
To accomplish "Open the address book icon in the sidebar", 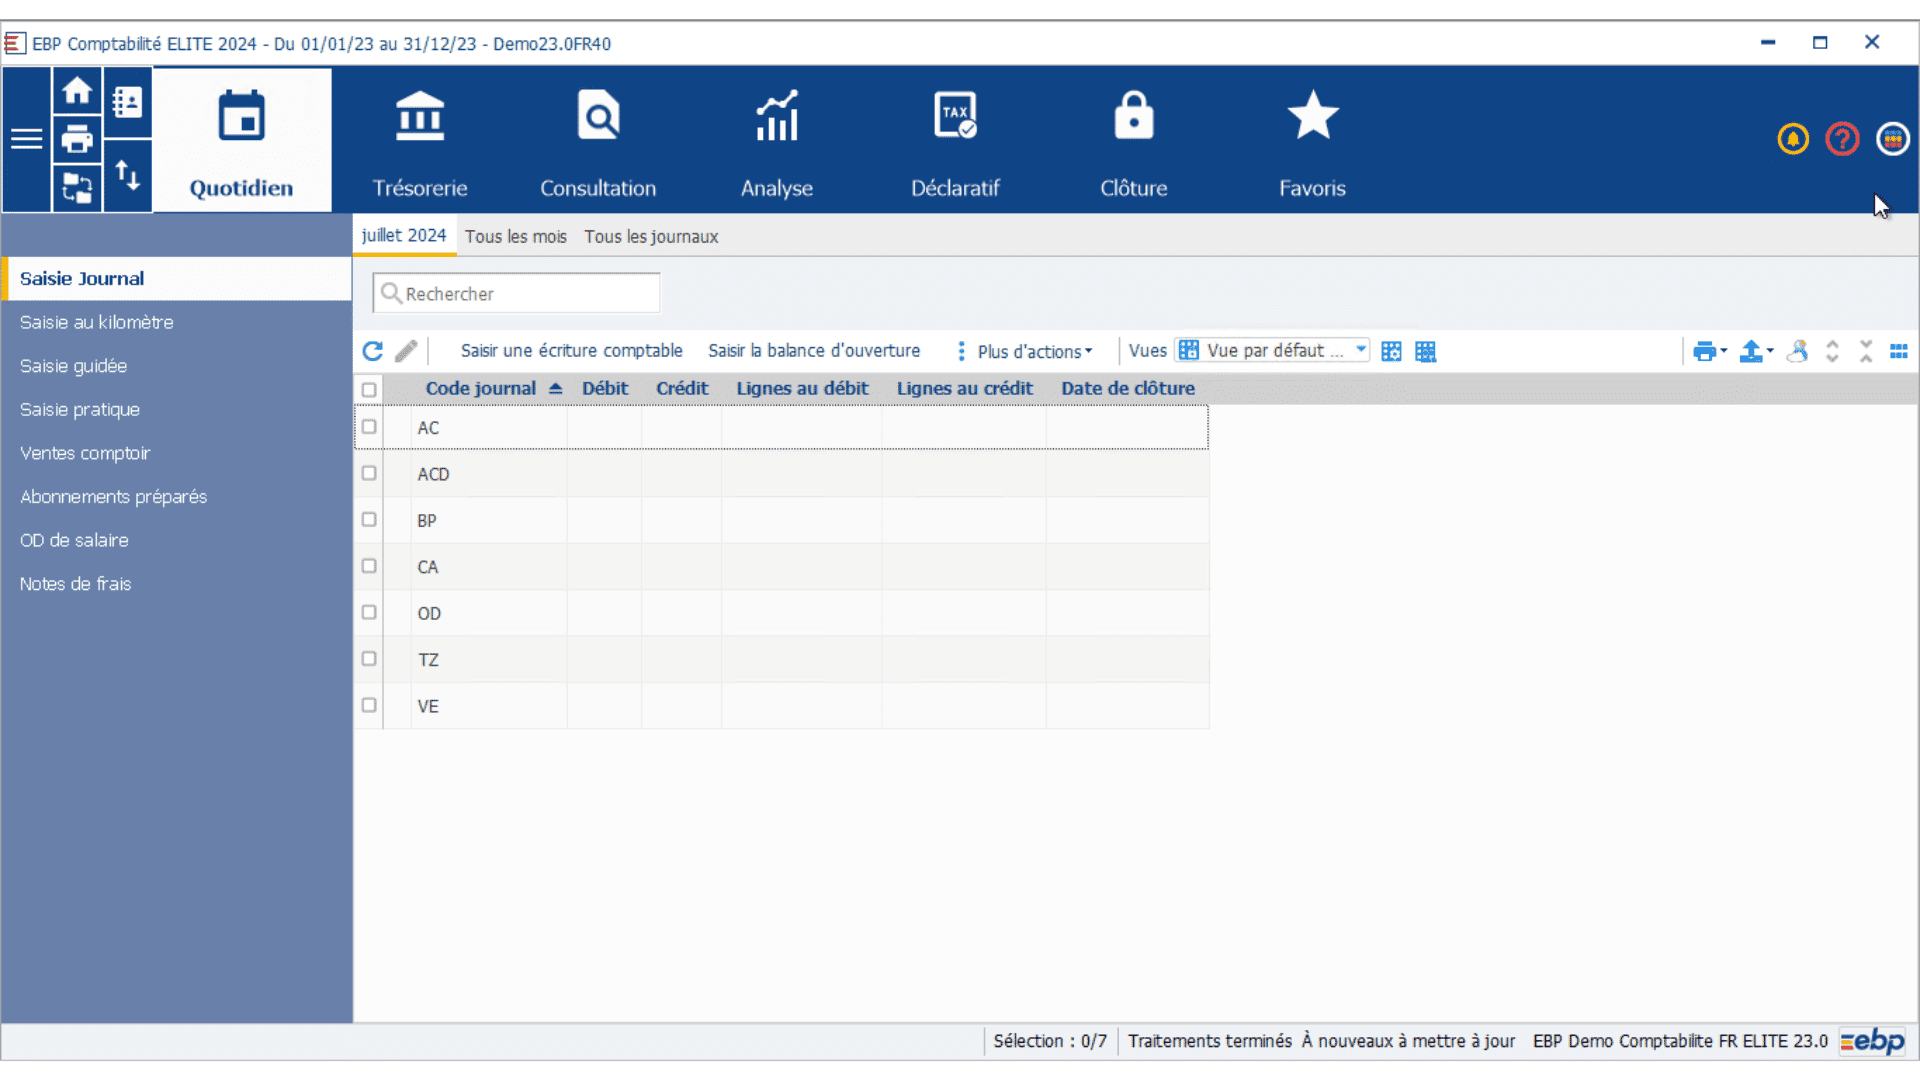I will tap(128, 101).
